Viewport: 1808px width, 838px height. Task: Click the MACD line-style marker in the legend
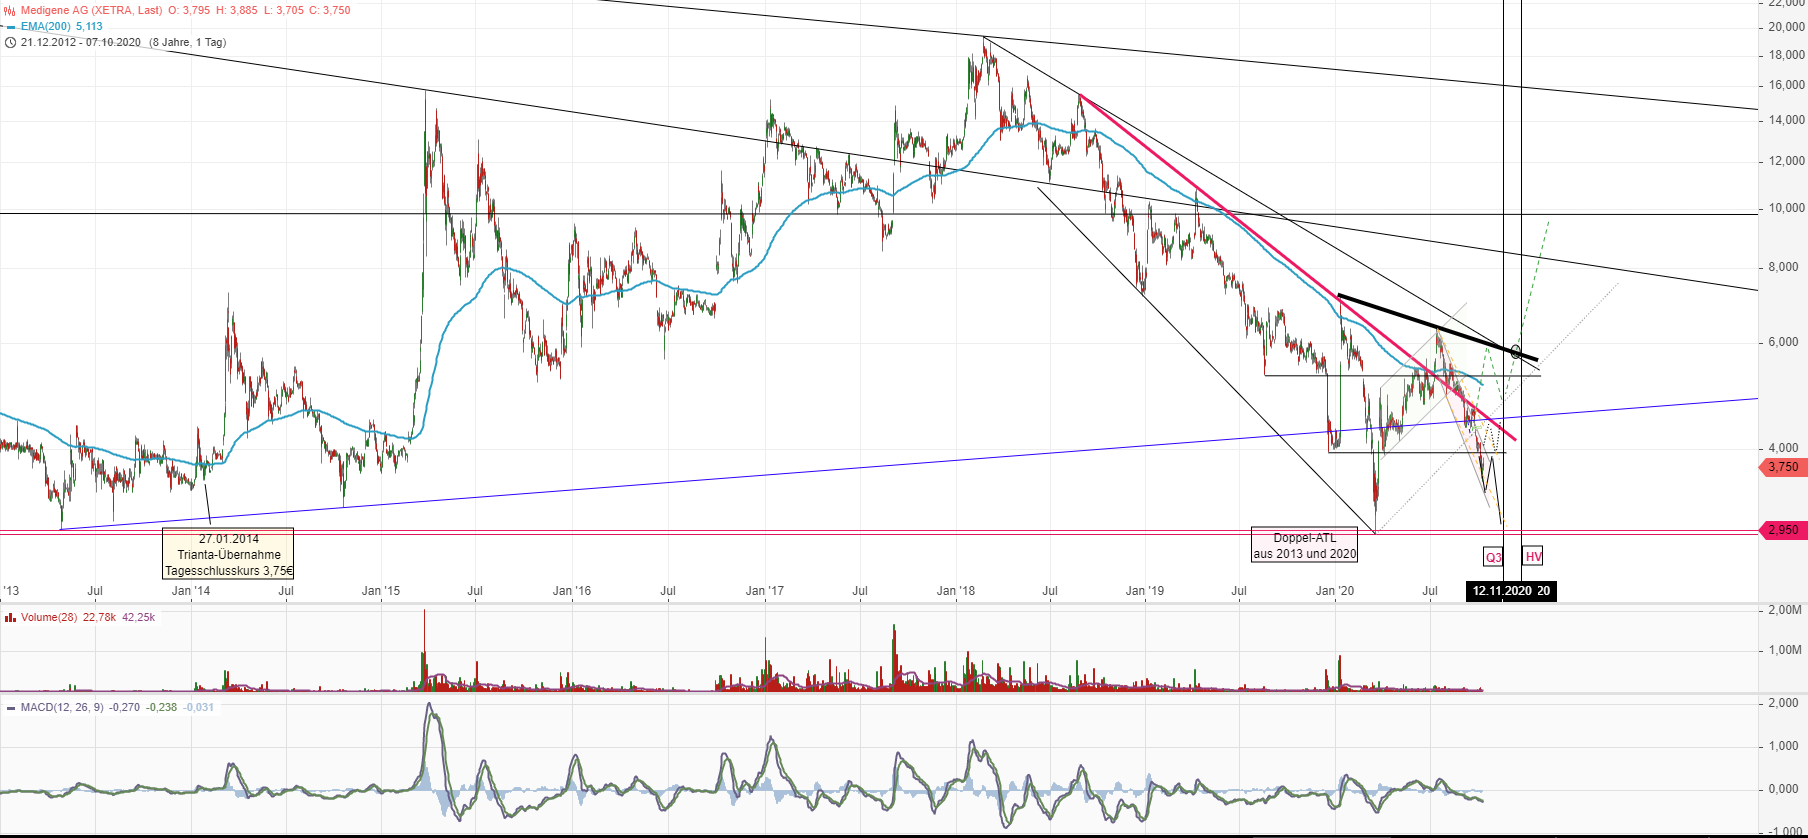(x=10, y=708)
